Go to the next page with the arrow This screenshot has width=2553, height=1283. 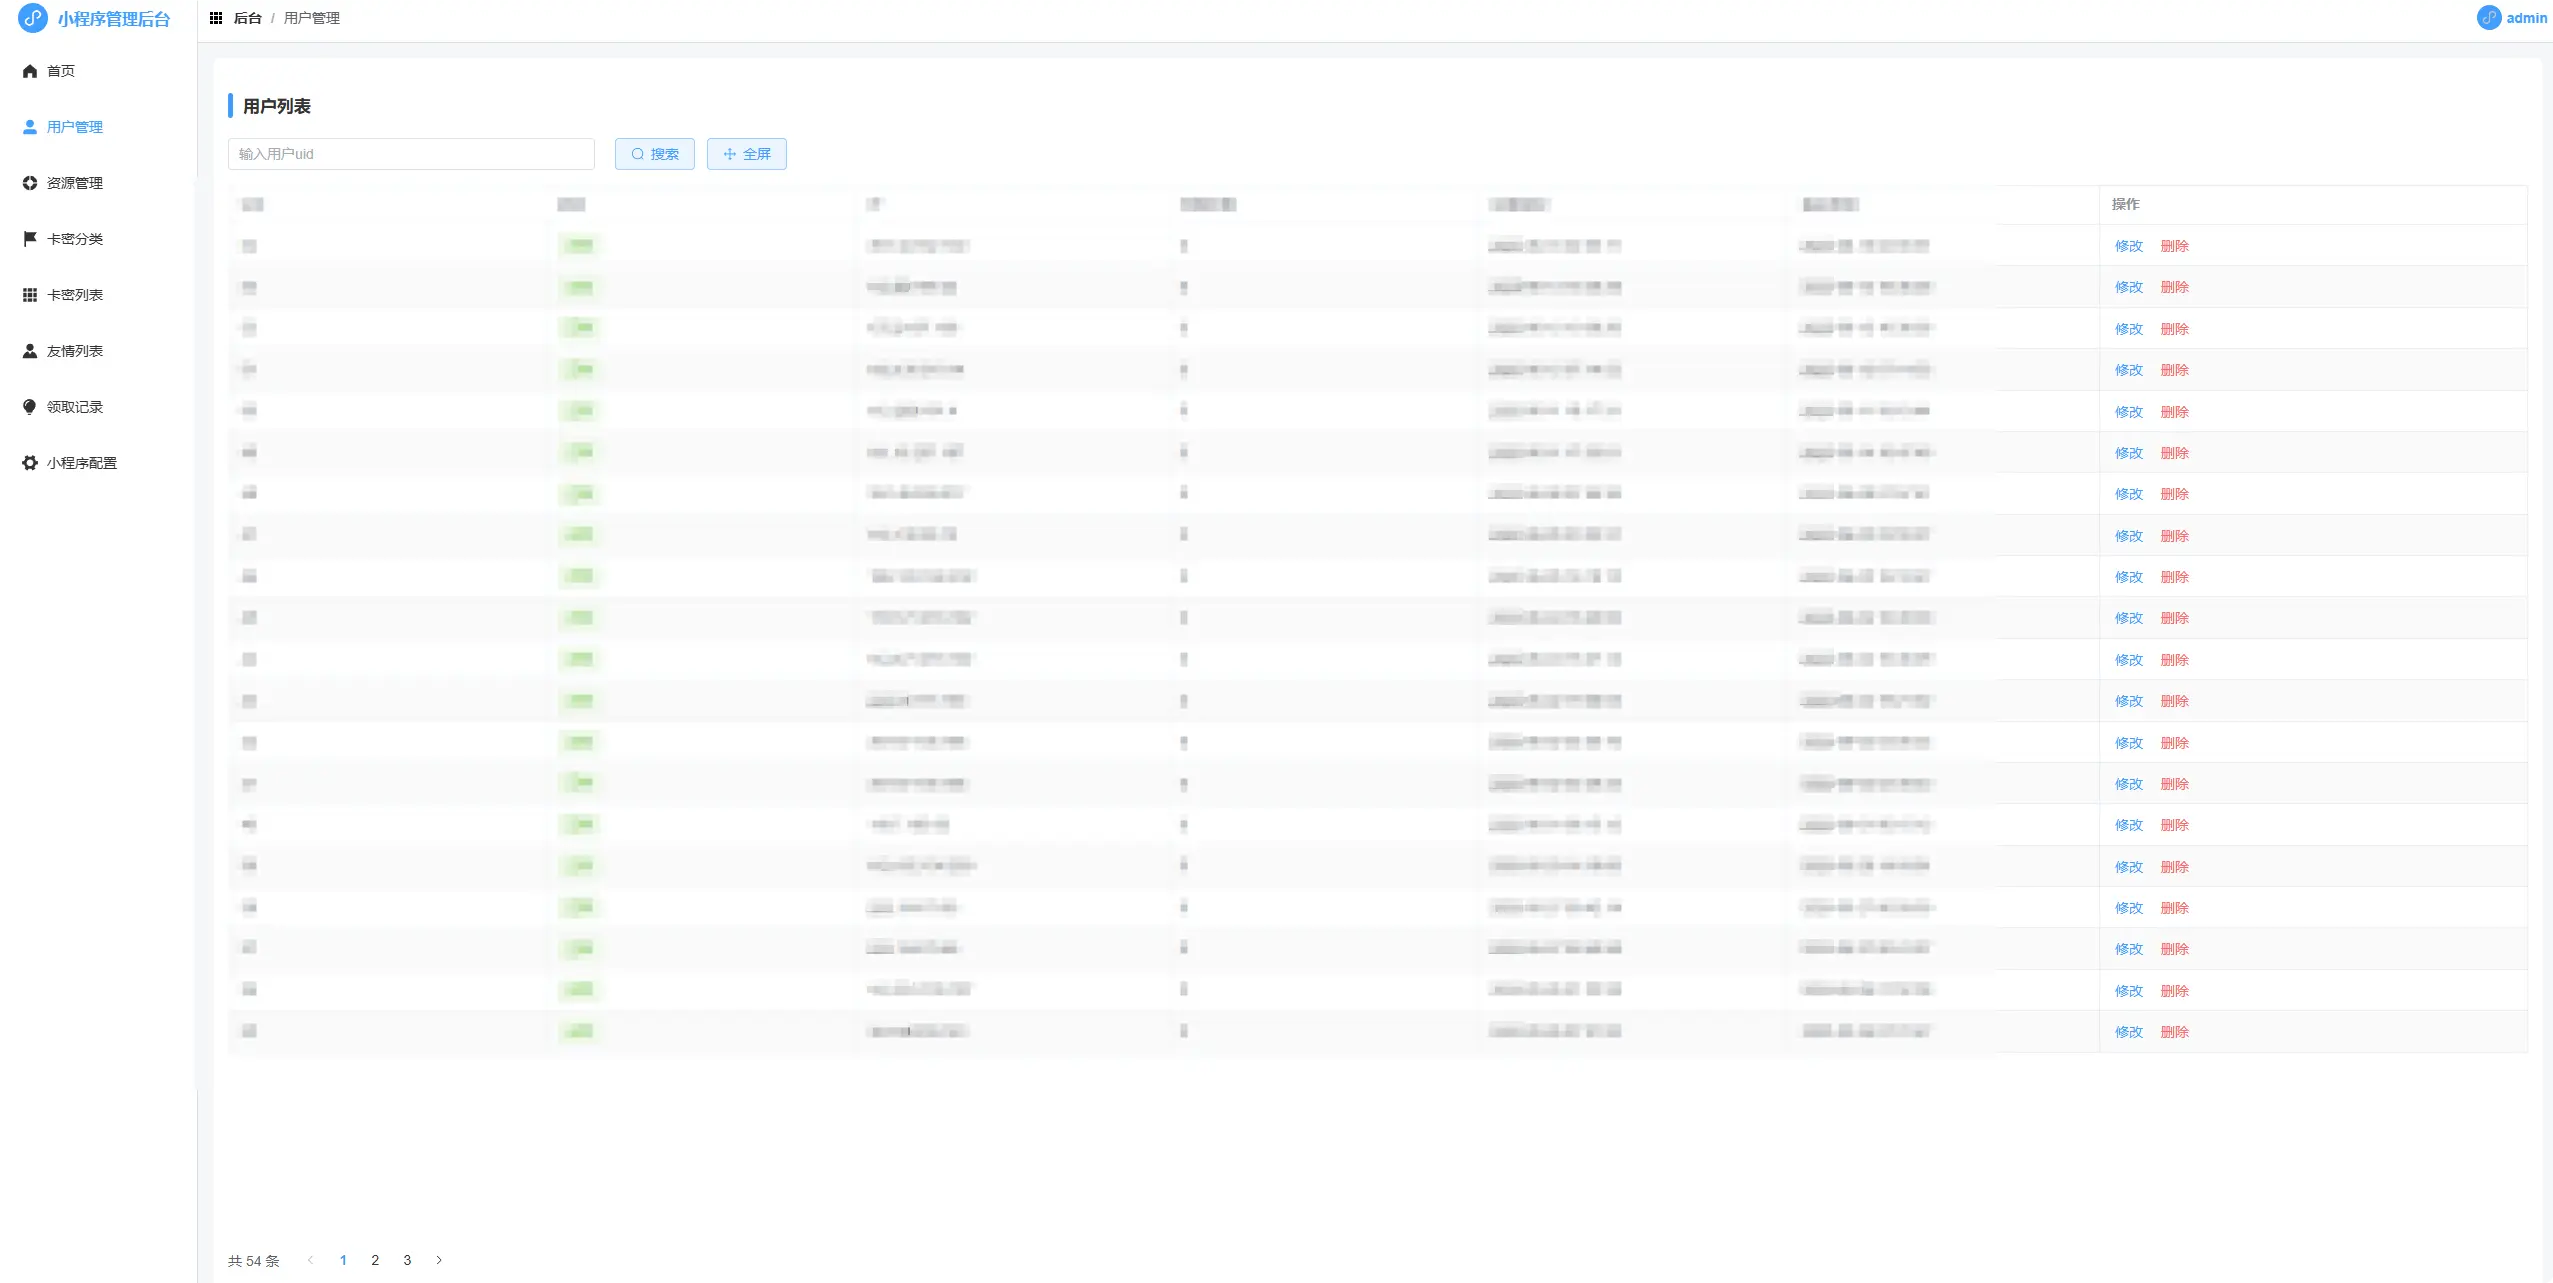[x=439, y=1260]
